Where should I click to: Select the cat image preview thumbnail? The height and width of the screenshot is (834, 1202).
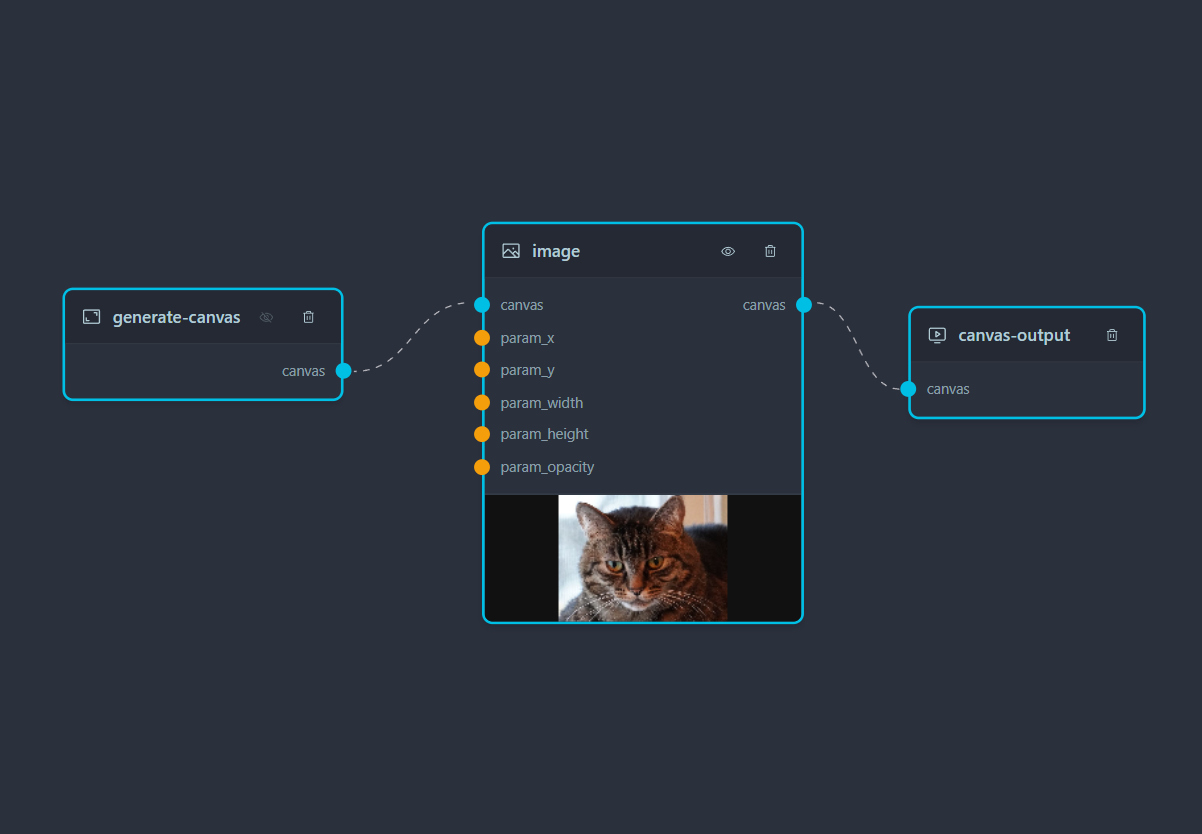[643, 558]
